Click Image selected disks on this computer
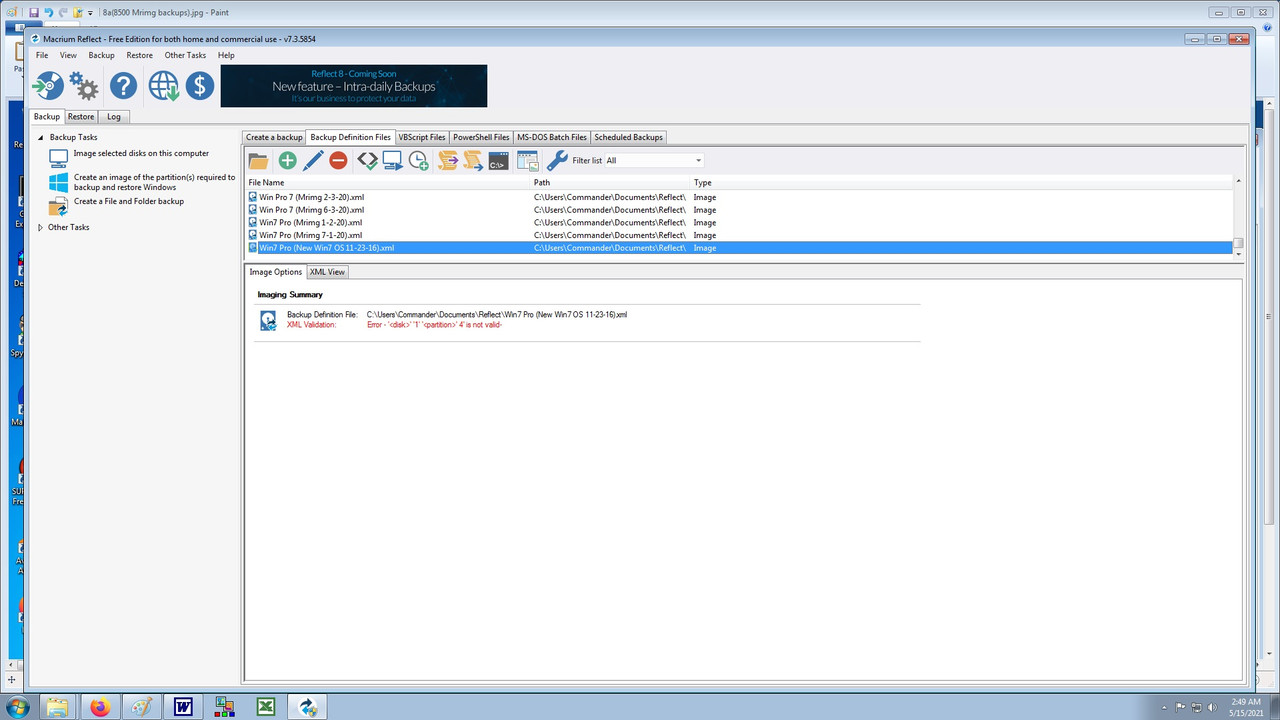 (x=141, y=153)
